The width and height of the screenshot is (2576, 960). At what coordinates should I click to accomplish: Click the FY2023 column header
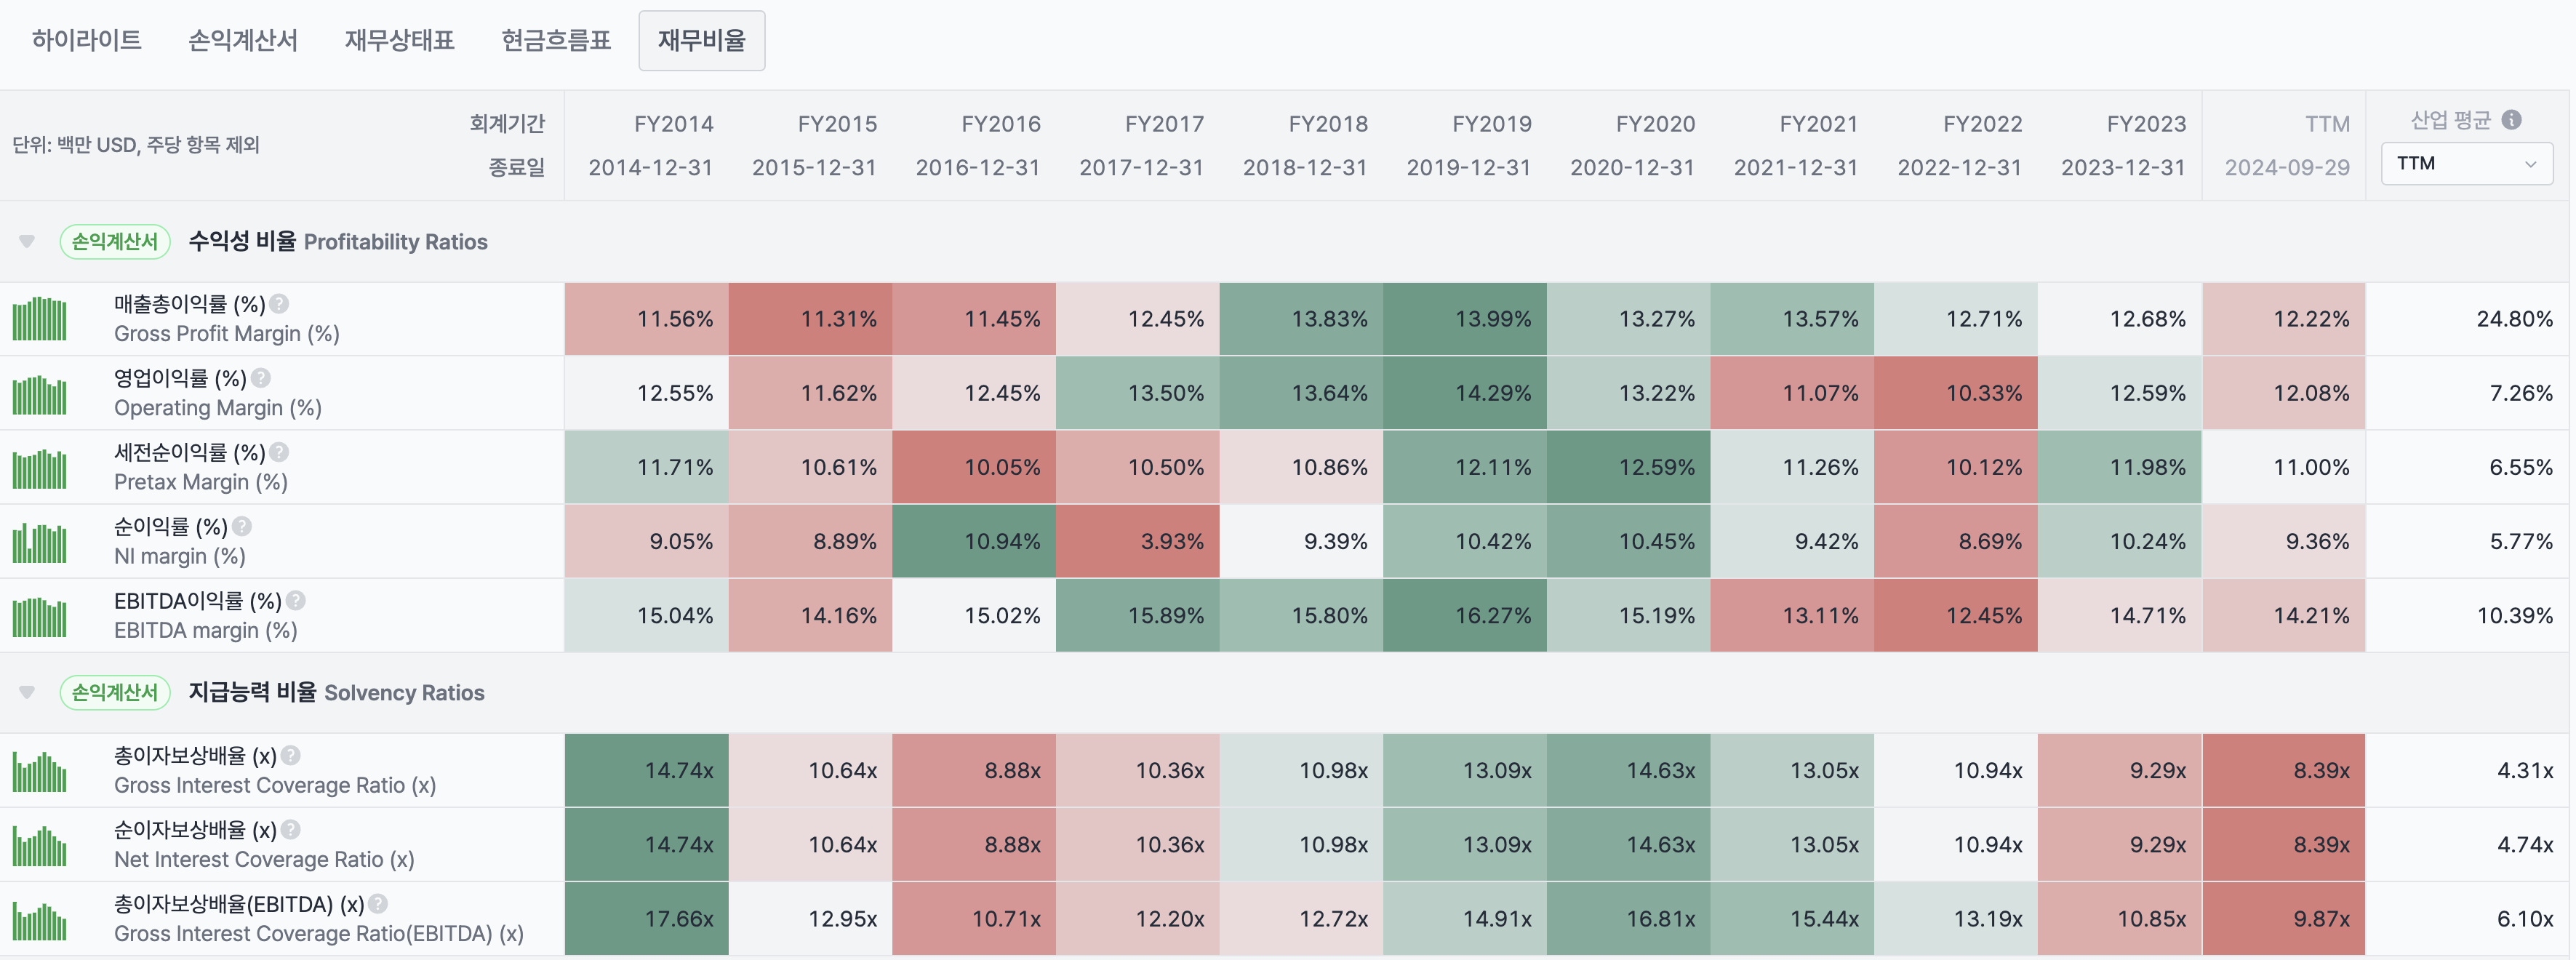[2146, 124]
